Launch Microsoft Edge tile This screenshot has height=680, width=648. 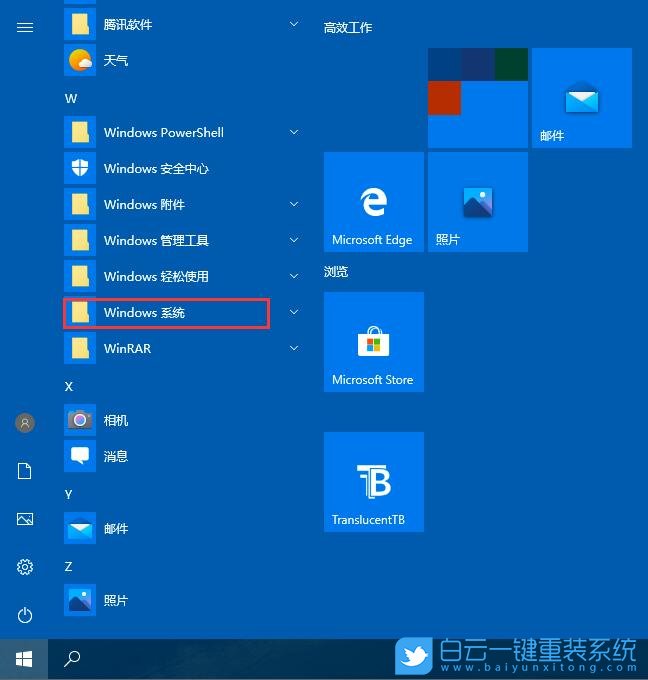373,202
